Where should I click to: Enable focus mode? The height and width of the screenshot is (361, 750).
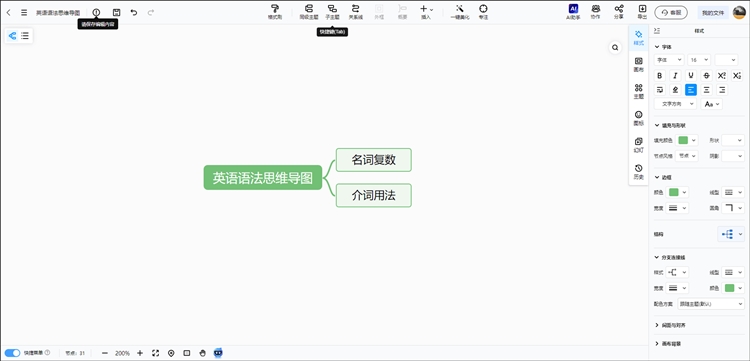(x=483, y=12)
